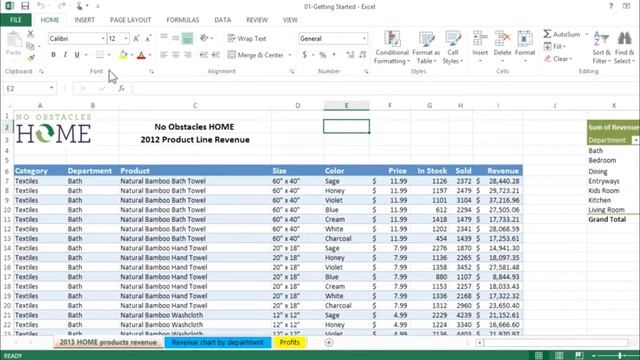Add a new sheet with plus icon
Screen dimensions: 640x360
pyautogui.click(x=329, y=342)
